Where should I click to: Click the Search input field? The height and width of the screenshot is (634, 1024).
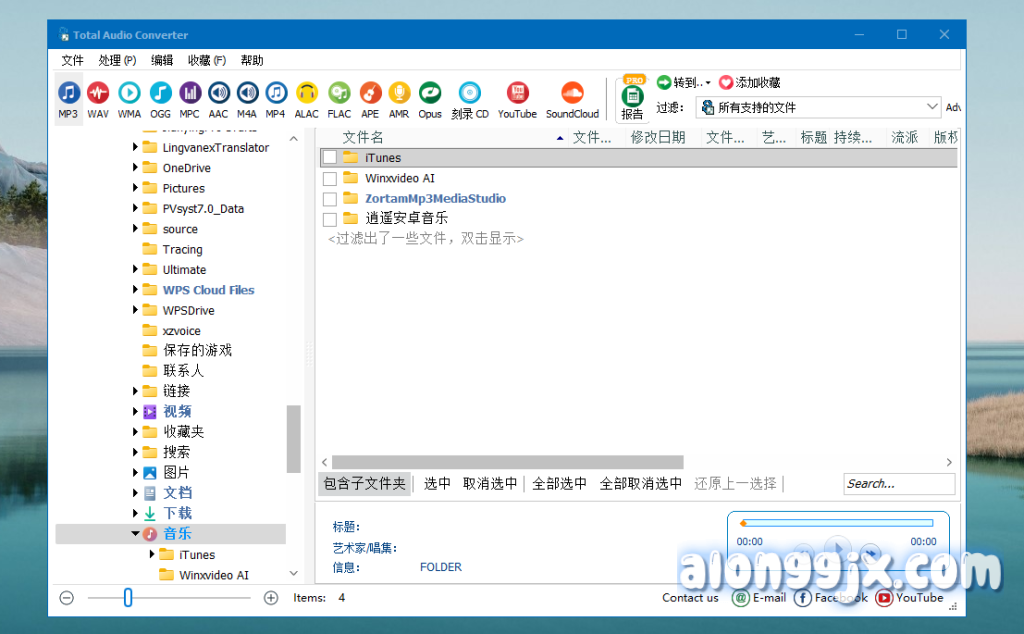(x=898, y=484)
